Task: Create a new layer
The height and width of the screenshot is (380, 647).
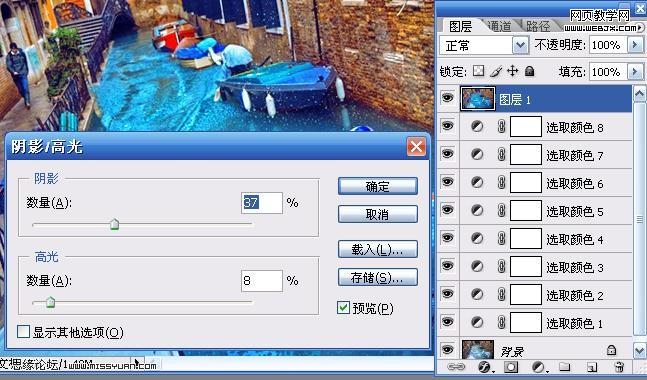Action: tap(592, 366)
